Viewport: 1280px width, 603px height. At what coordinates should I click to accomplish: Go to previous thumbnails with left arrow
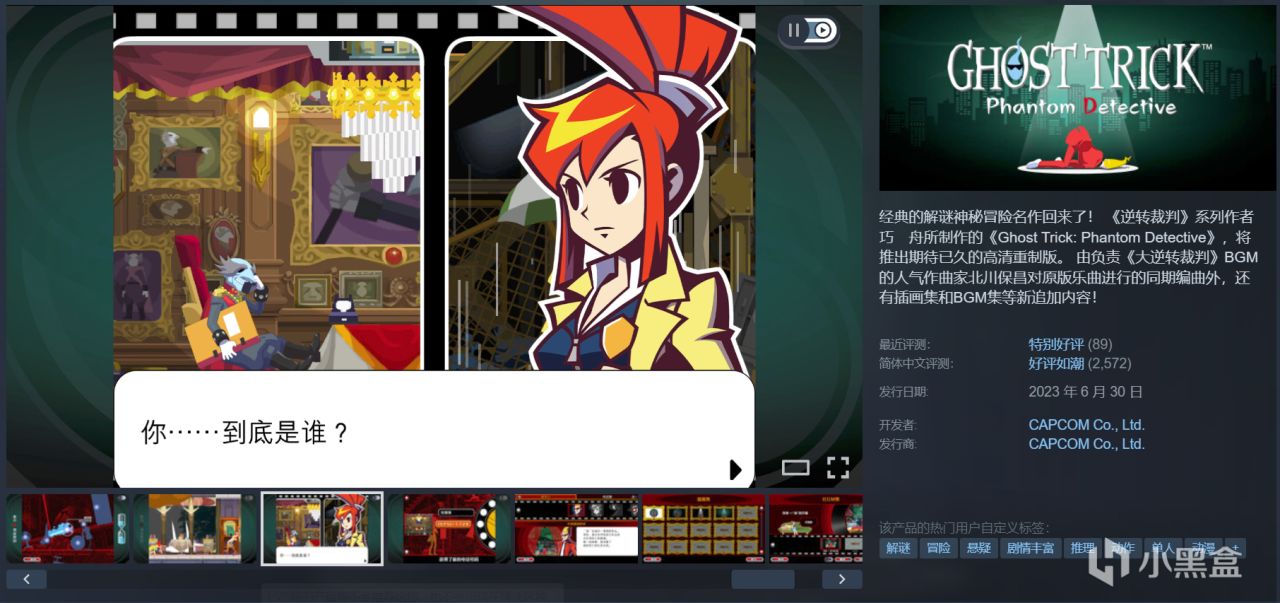[26, 579]
